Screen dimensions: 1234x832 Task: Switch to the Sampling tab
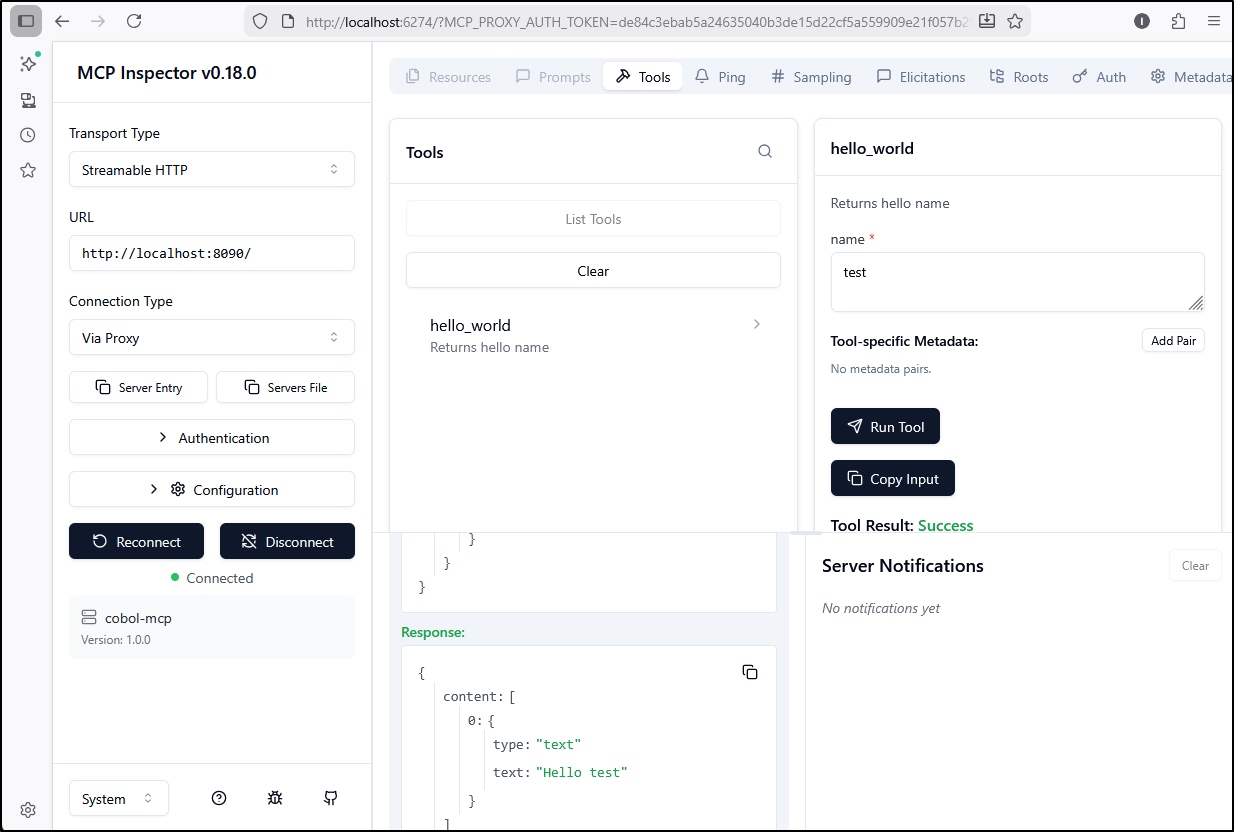click(811, 77)
